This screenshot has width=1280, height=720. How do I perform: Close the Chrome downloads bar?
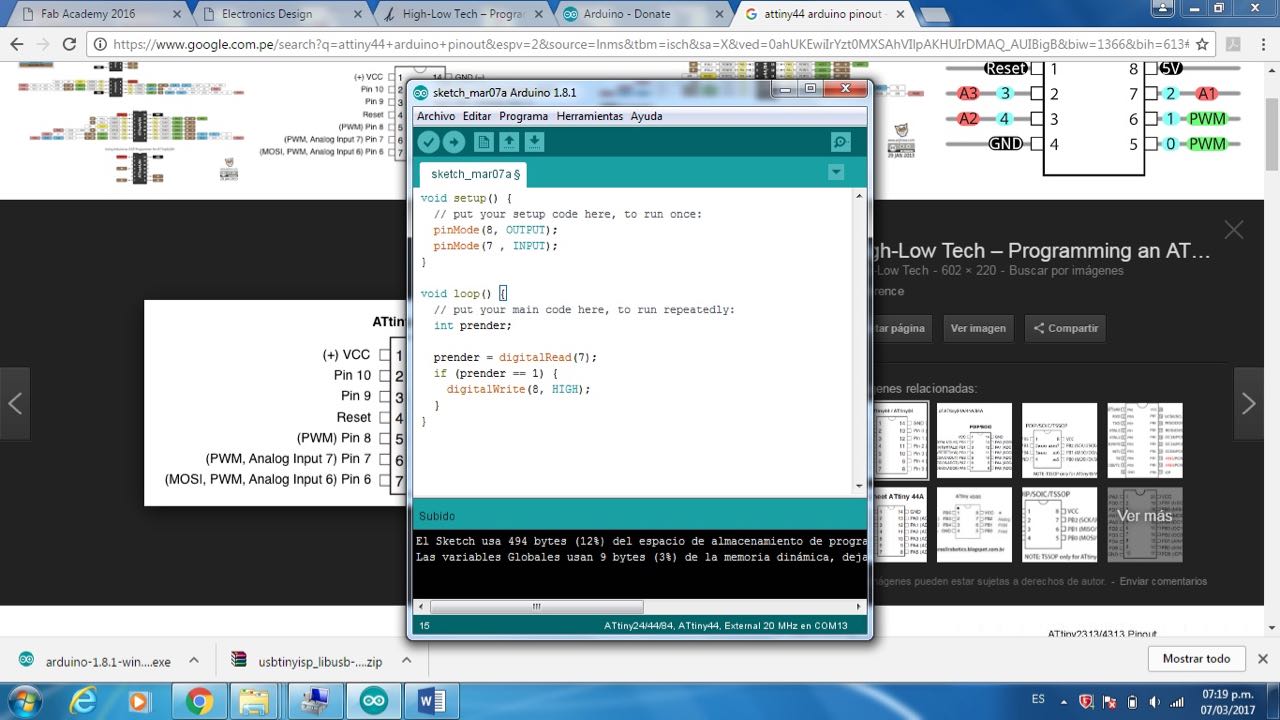pyautogui.click(x=1262, y=659)
